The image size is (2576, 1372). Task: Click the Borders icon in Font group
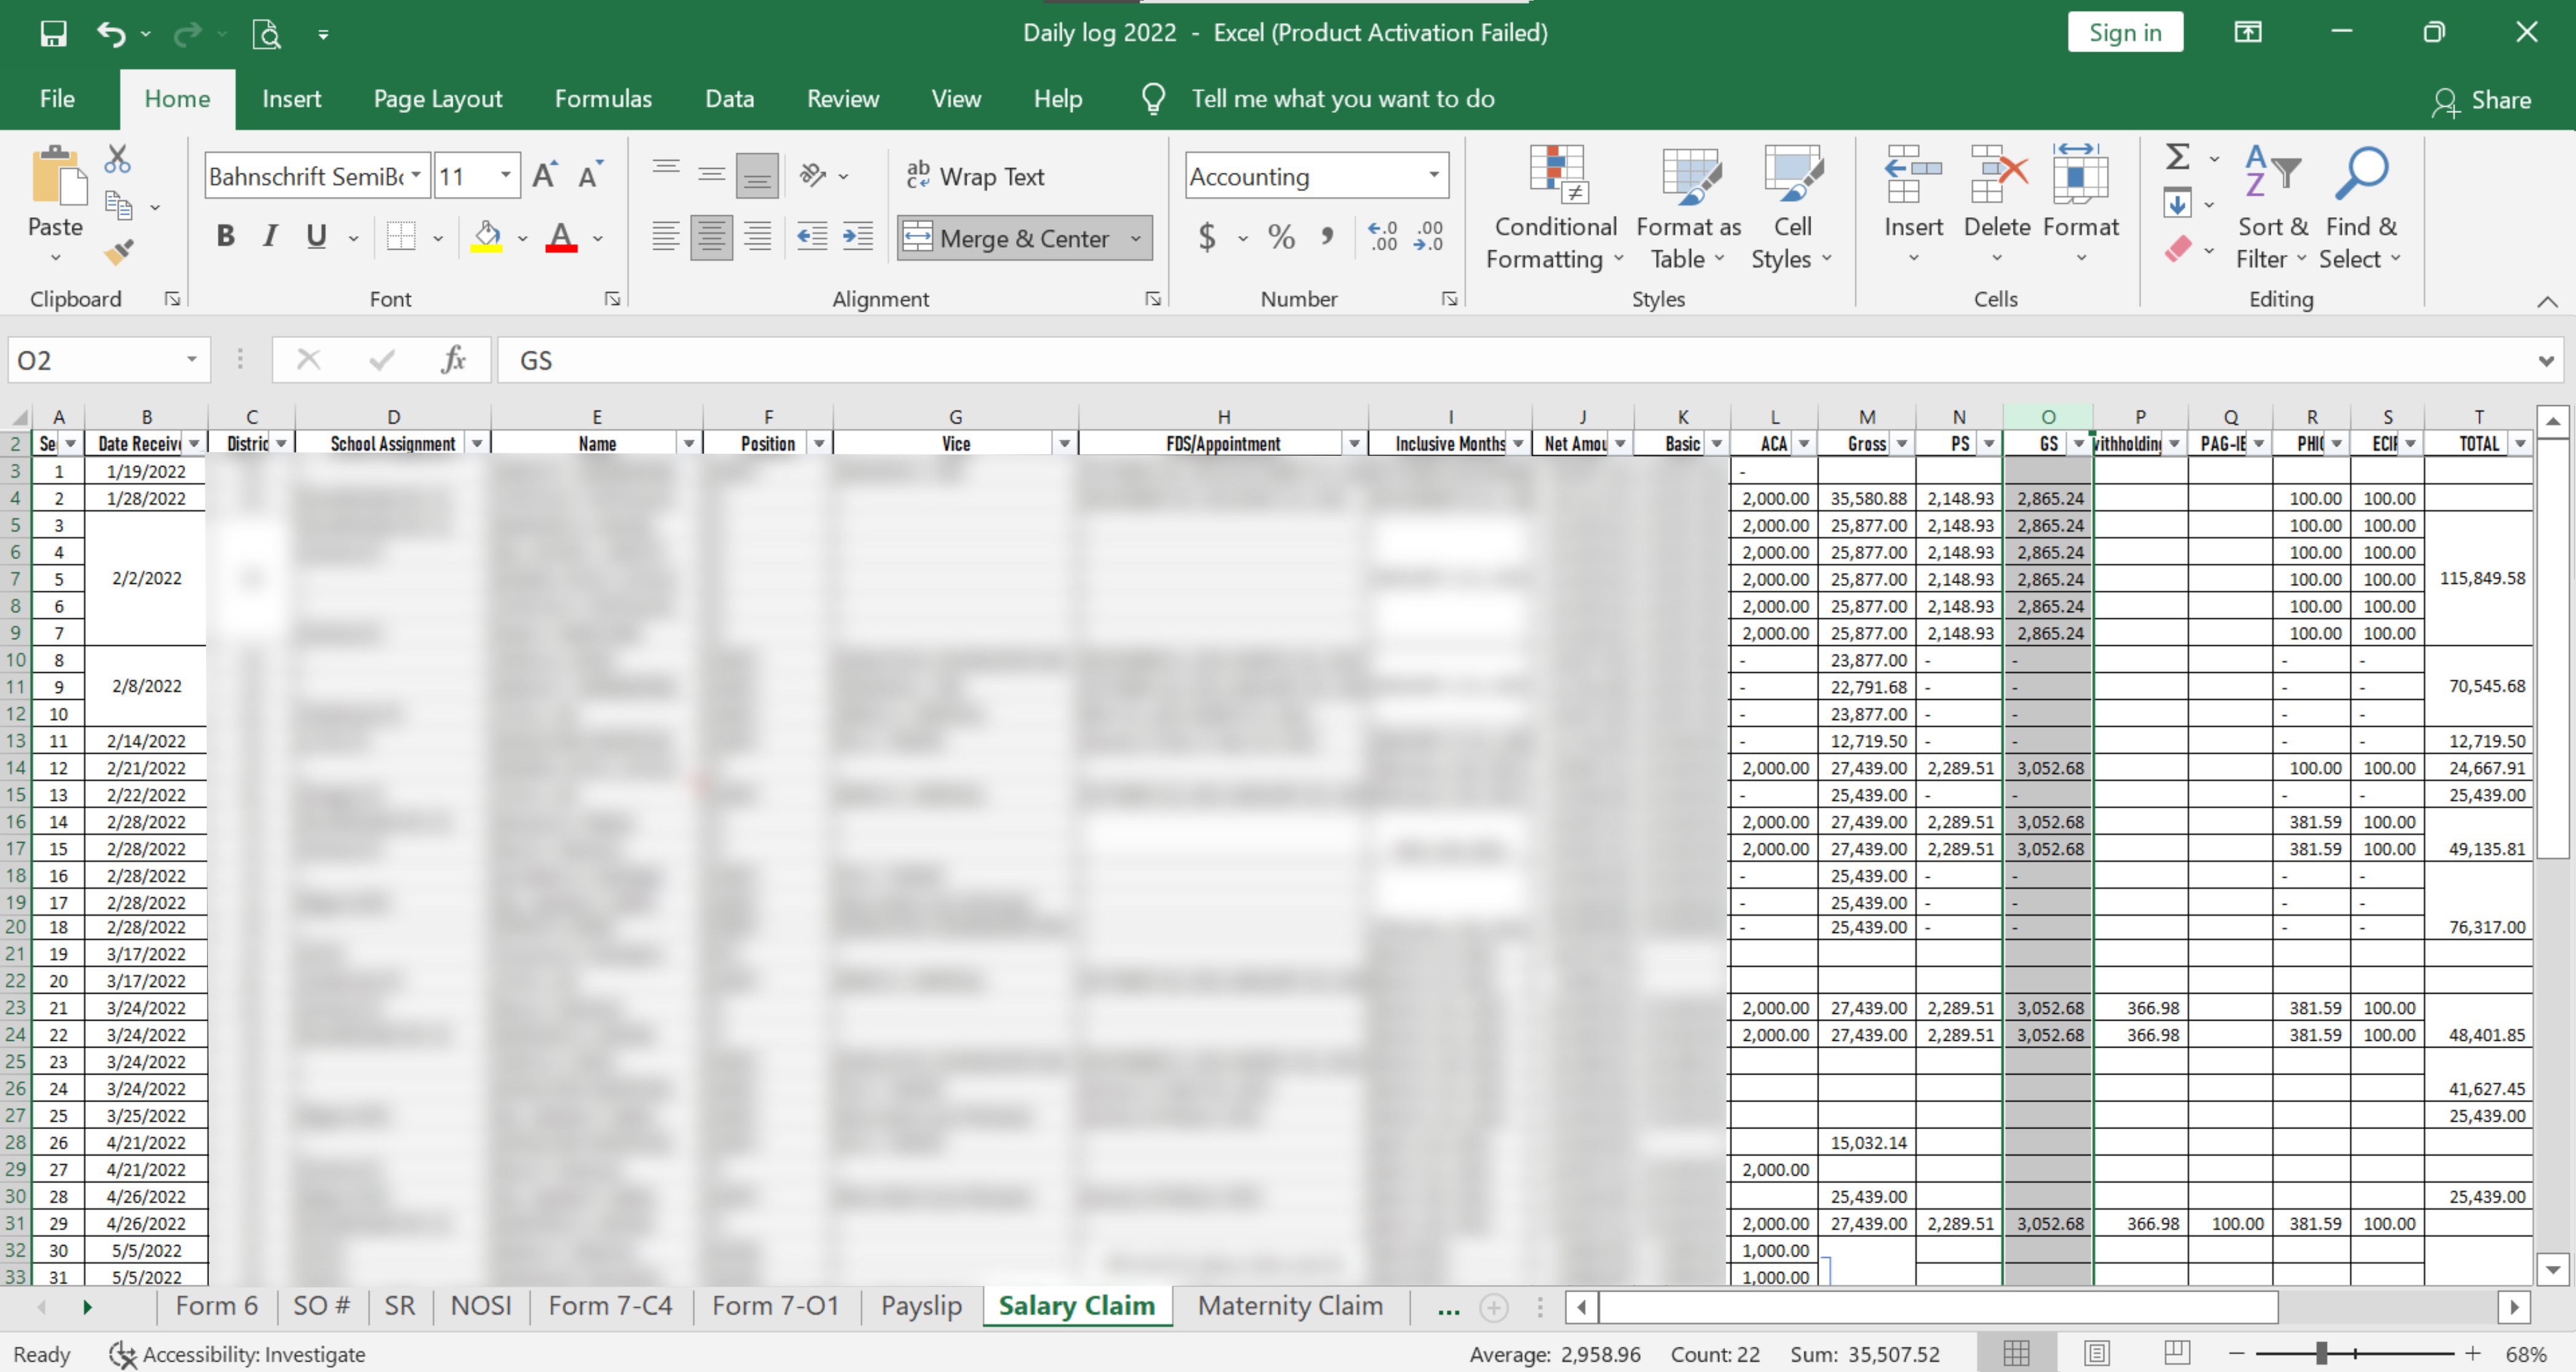(x=401, y=237)
